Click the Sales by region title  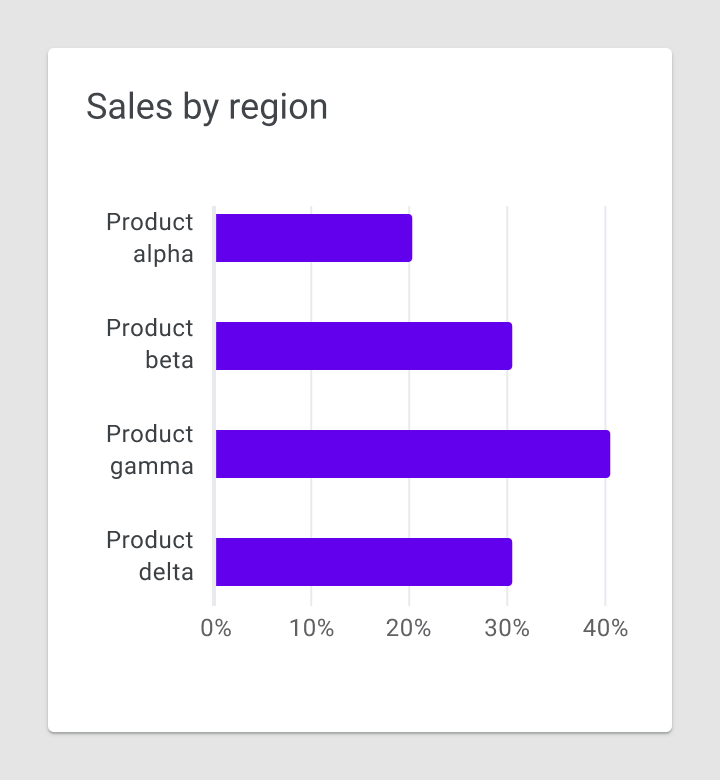(x=207, y=107)
